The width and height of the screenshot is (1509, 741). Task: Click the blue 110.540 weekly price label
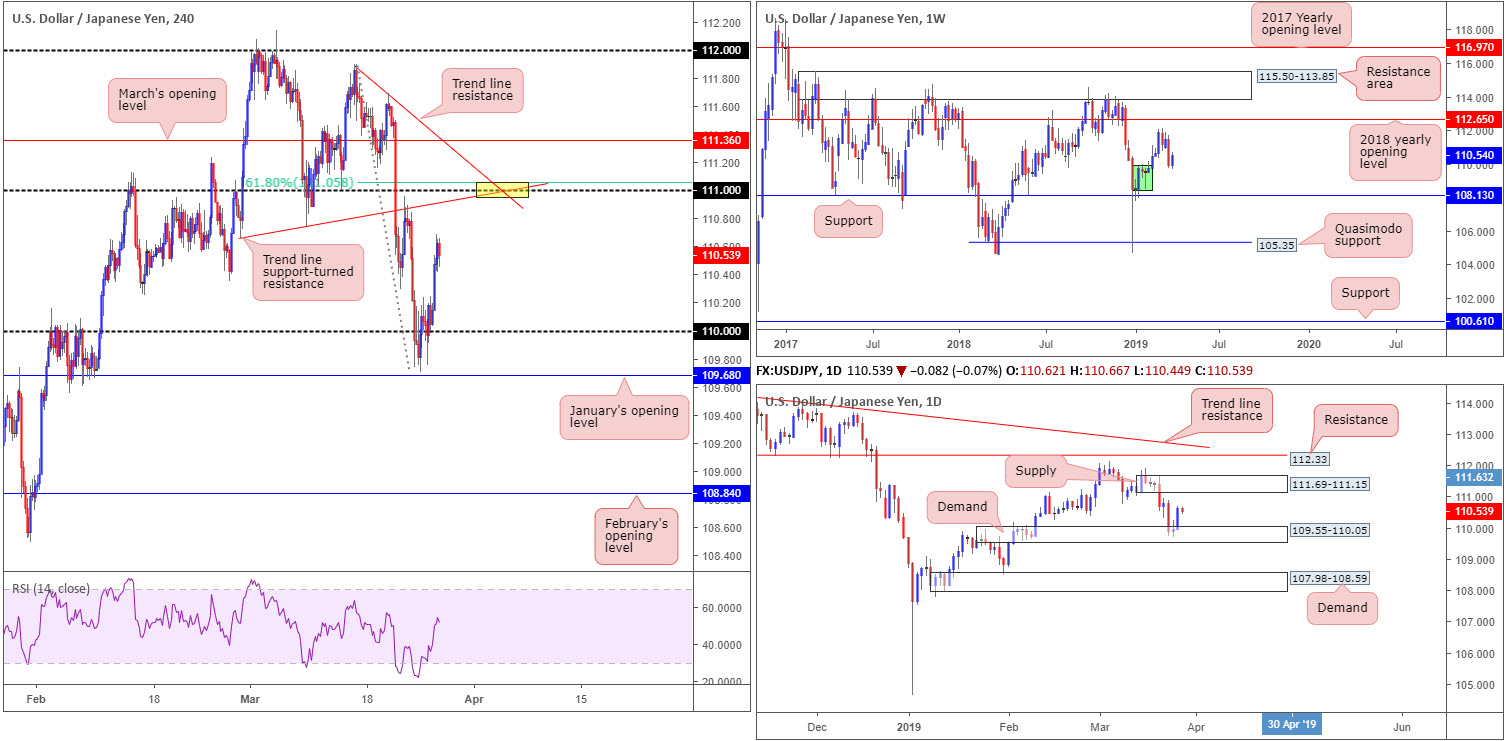click(1473, 156)
